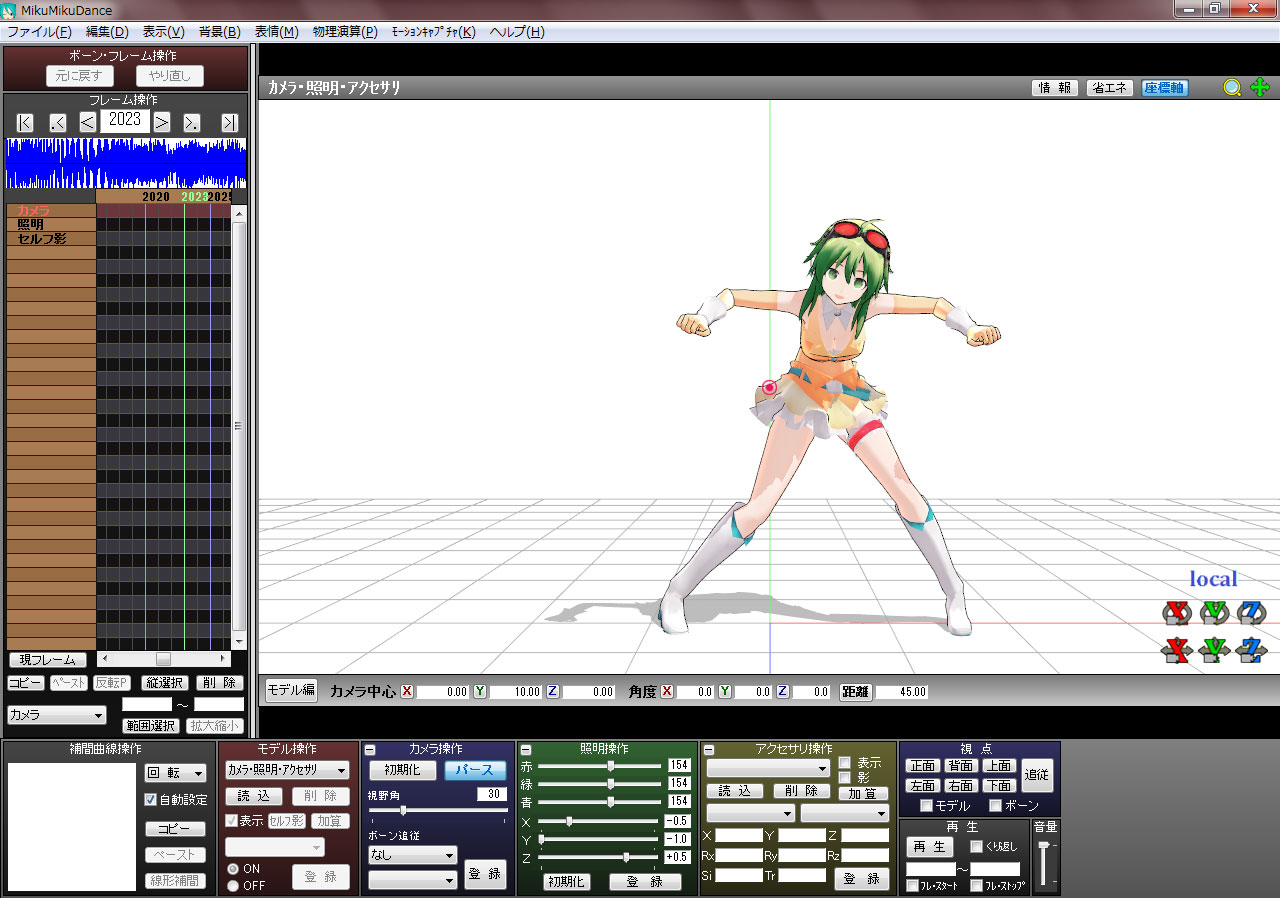Viewport: 1280px width, 898px height.
Task: Open the ファイル(F) menu
Action: coord(38,32)
